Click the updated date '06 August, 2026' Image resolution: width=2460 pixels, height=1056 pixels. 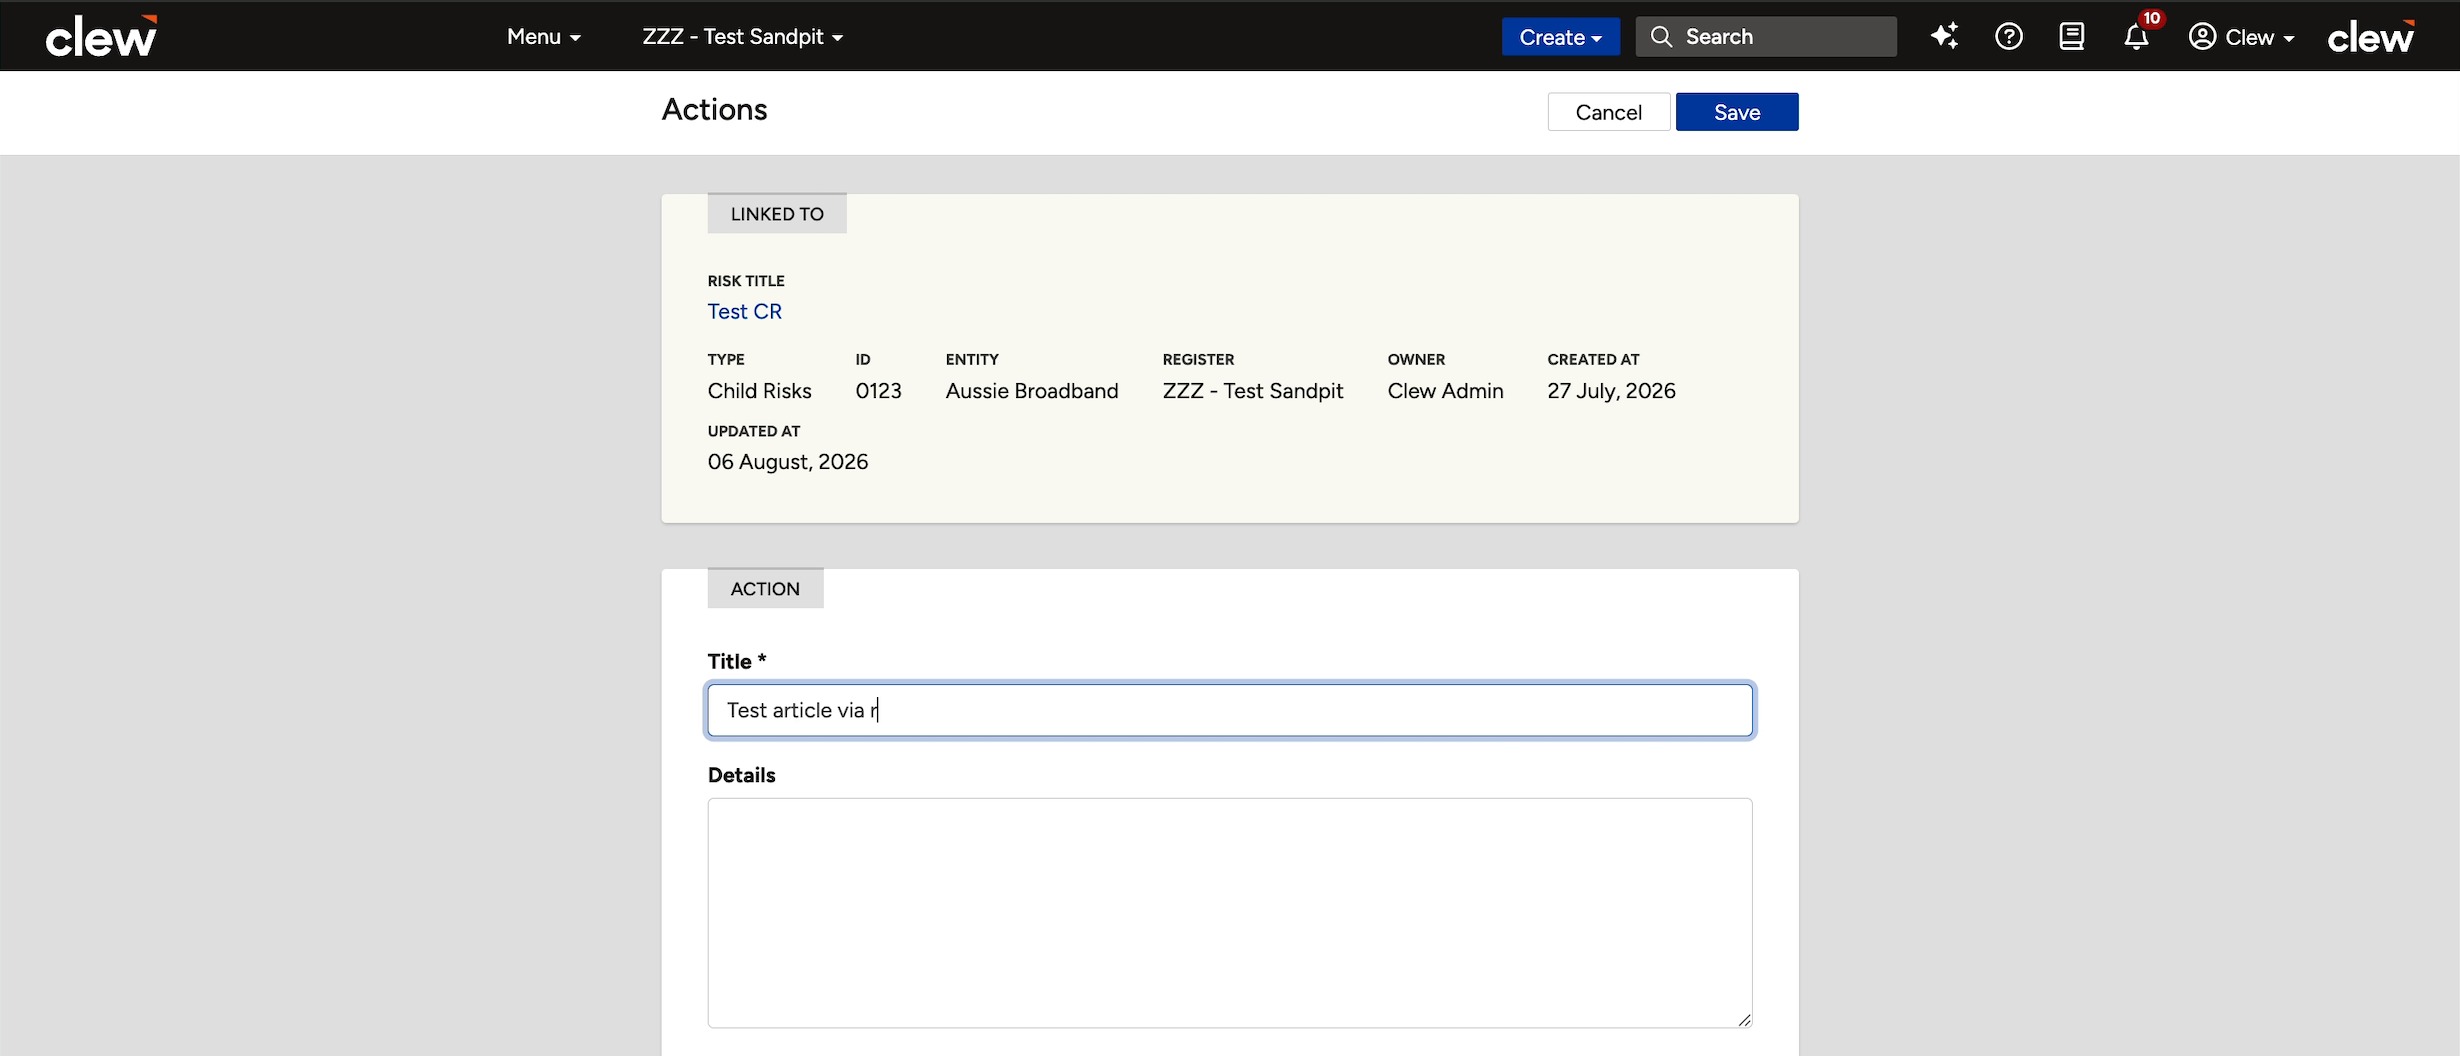(787, 462)
